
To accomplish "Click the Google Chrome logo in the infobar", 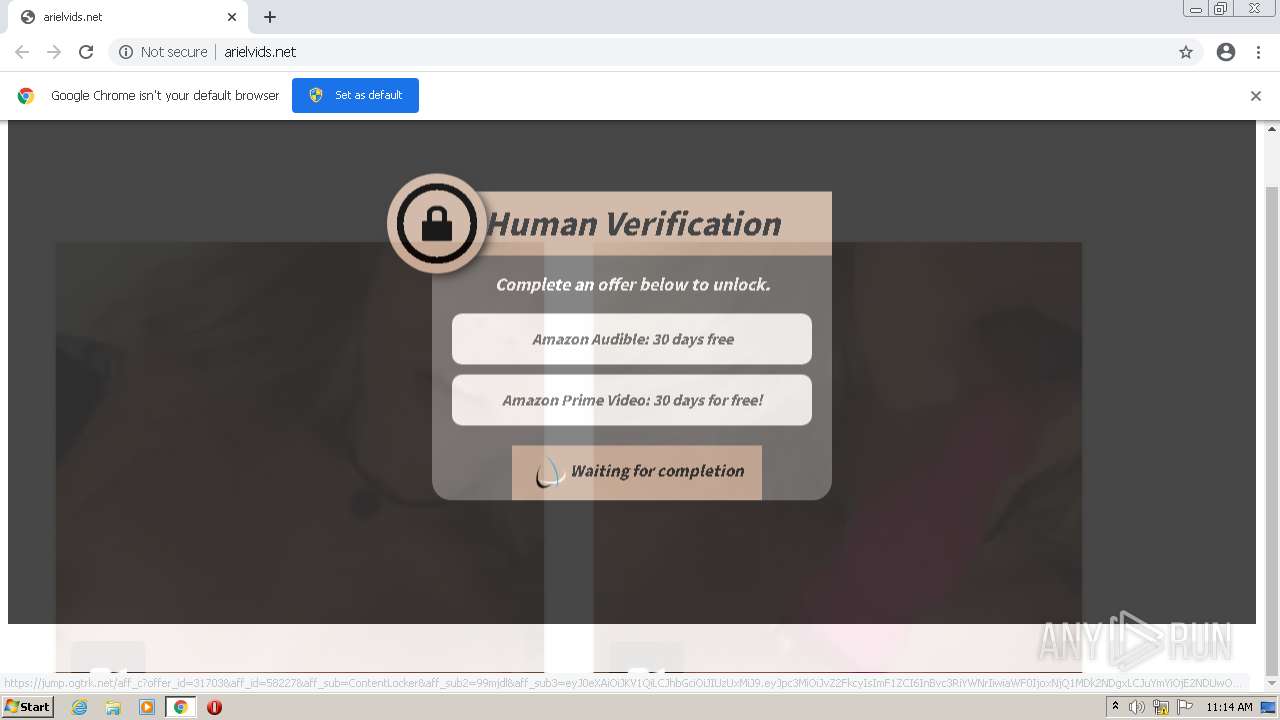I will 26,96.
